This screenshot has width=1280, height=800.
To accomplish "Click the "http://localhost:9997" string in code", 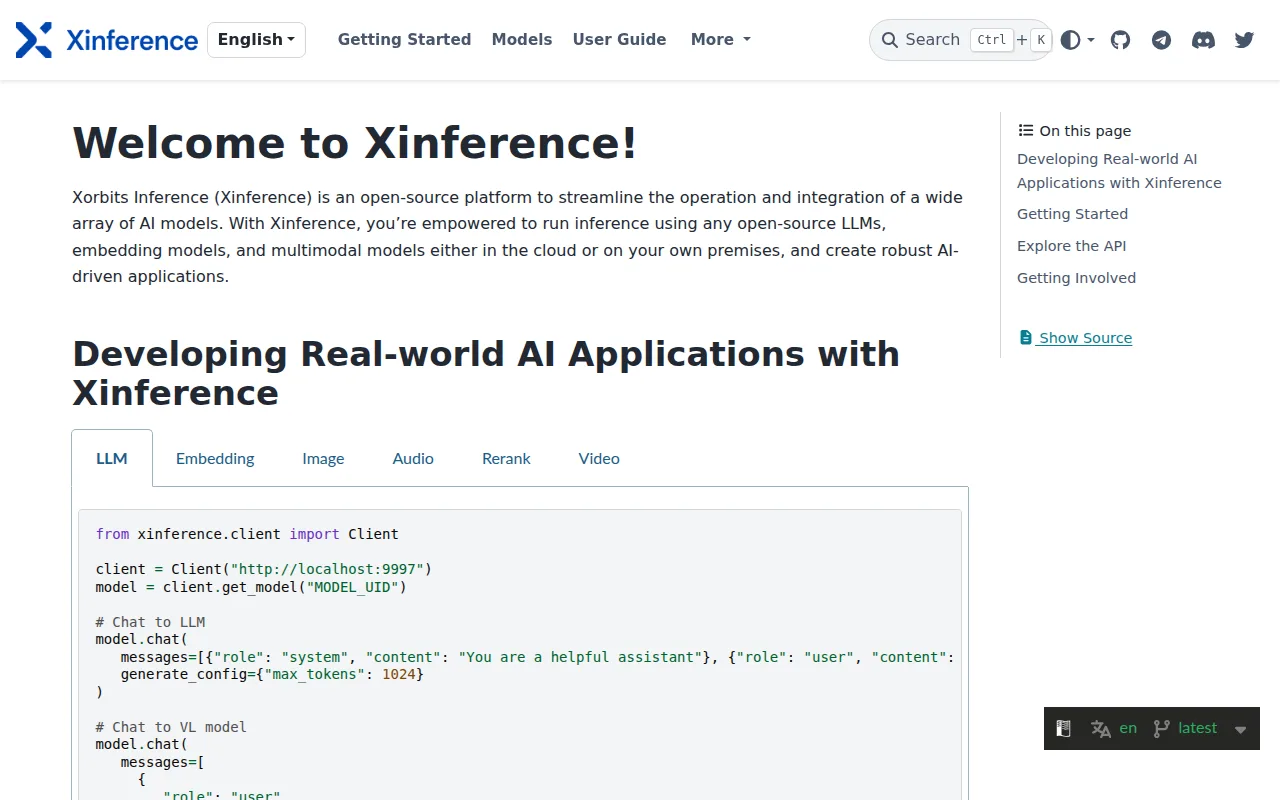I will coord(326,569).
